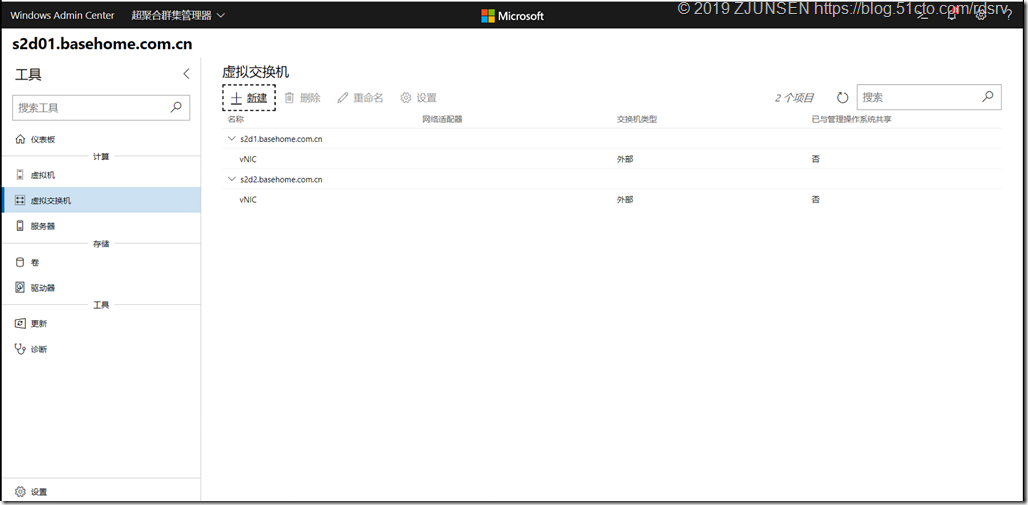Sort by 网络适配器 column header
The width and height of the screenshot is (1028, 505).
(443, 119)
